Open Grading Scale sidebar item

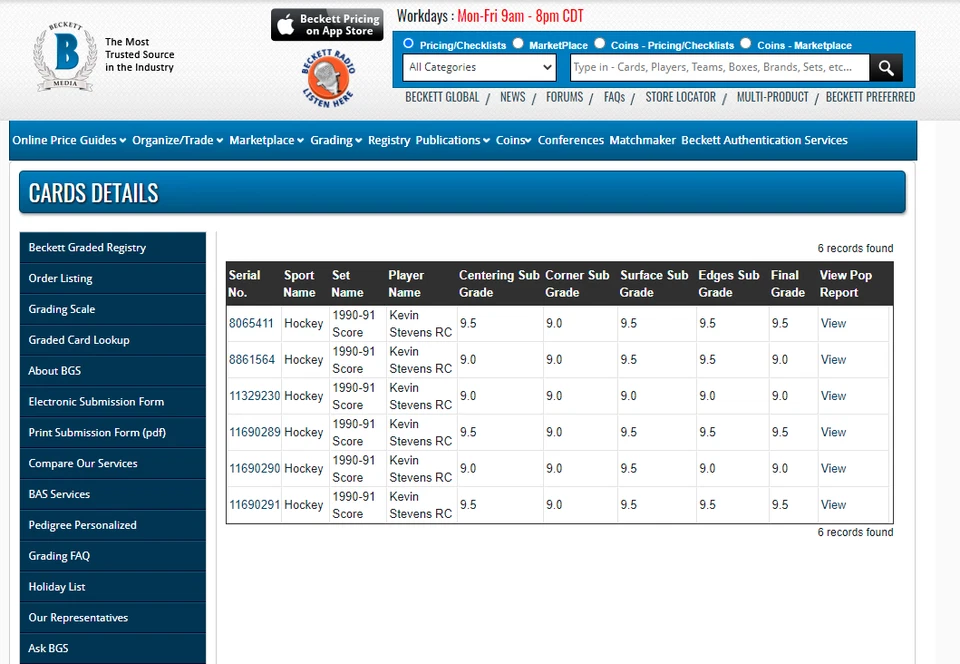pos(113,309)
